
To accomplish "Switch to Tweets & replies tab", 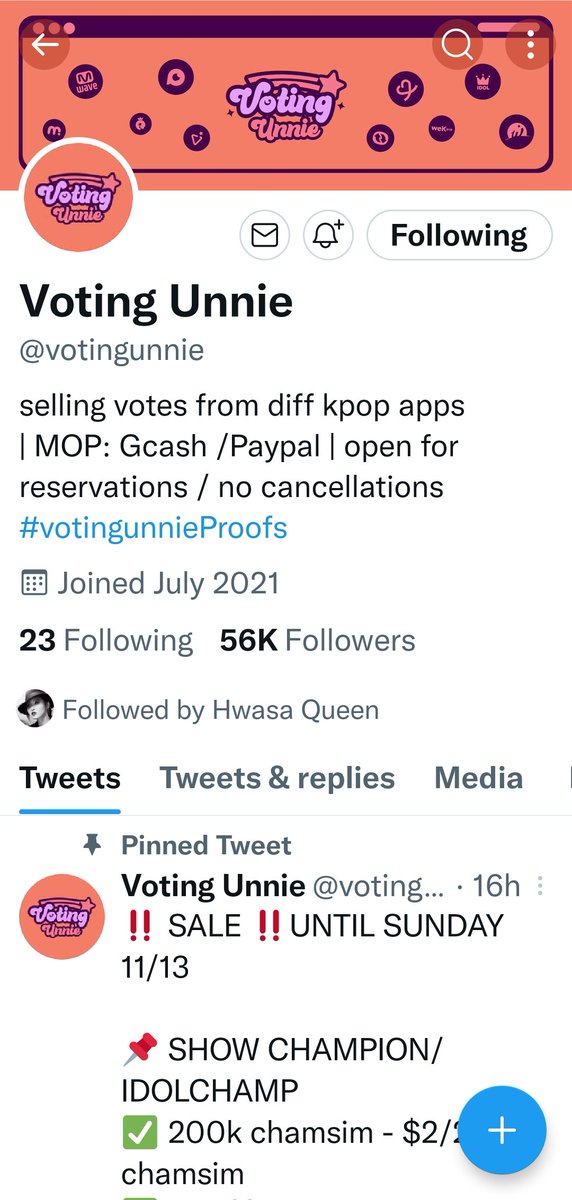I will pyautogui.click(x=277, y=778).
